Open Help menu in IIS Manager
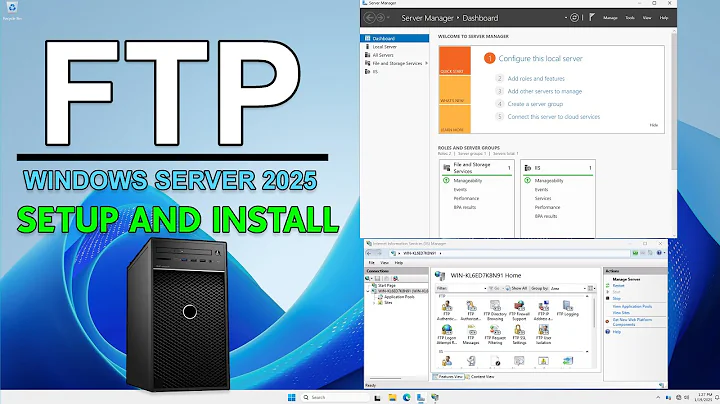Viewport: 720px width, 404px height. pyautogui.click(x=399, y=263)
